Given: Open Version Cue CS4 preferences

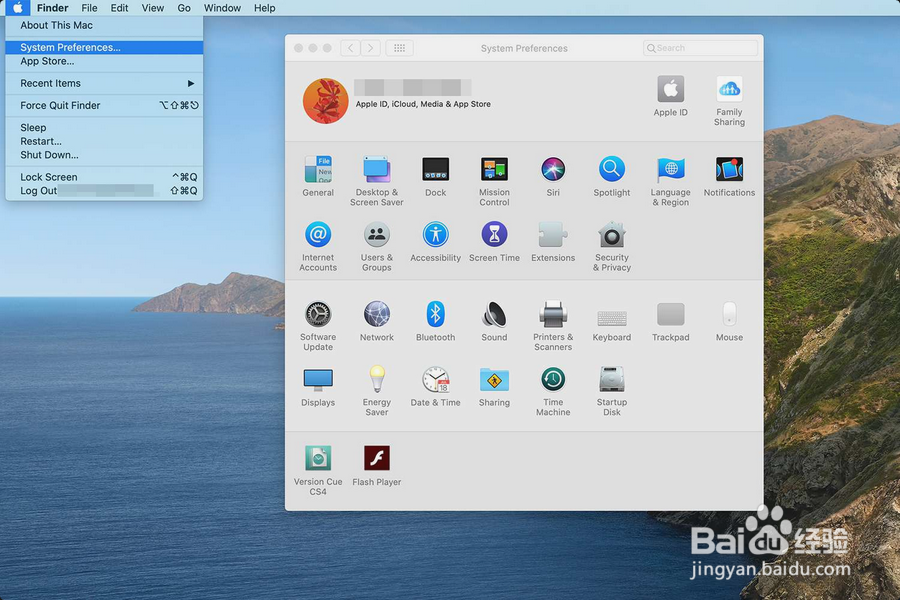Looking at the screenshot, I should [318, 470].
